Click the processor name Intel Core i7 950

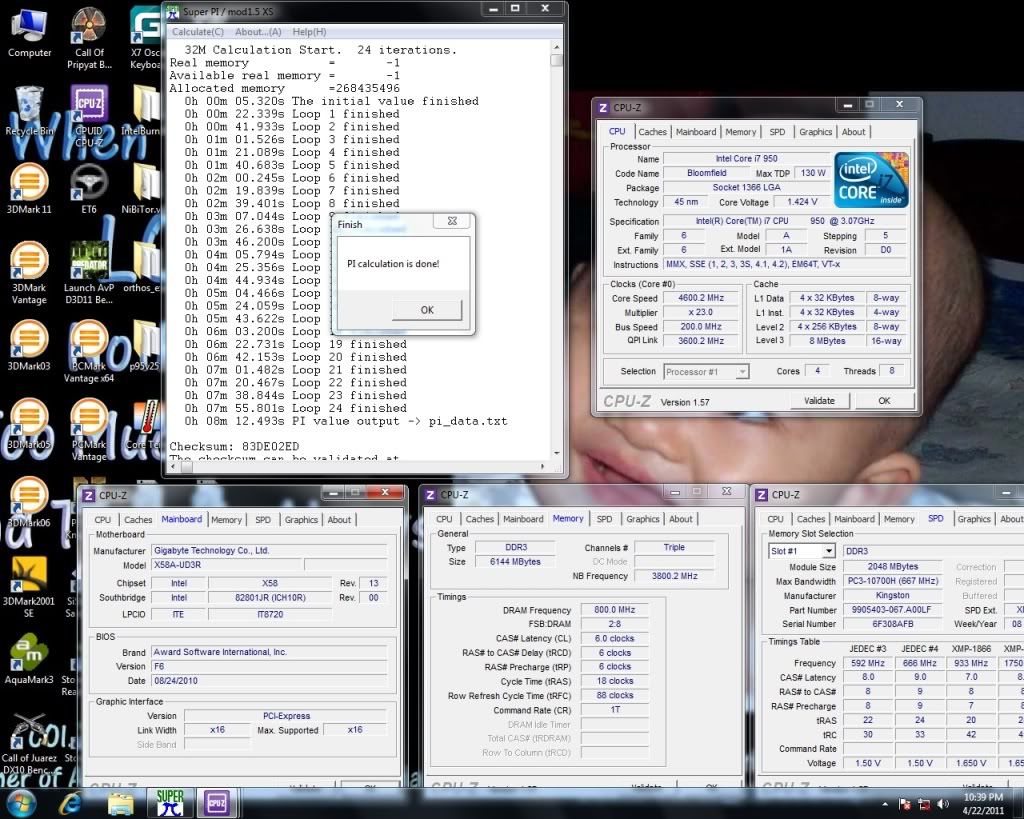746,158
